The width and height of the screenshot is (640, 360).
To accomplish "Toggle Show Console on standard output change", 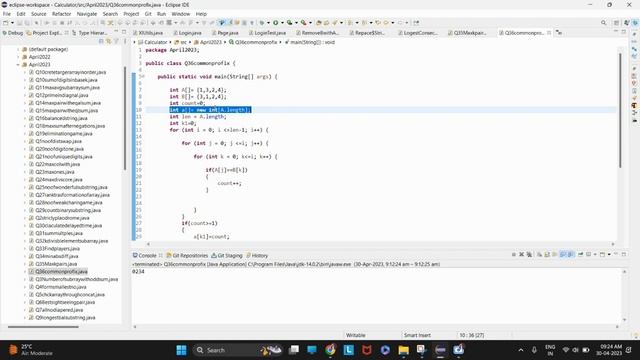I will (563, 254).
